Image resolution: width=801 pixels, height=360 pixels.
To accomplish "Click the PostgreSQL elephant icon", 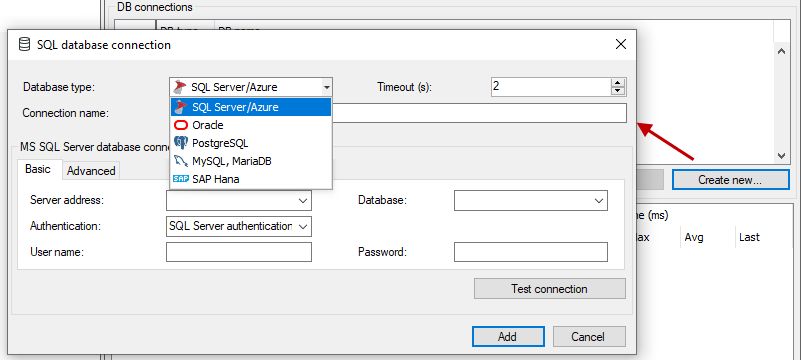I will coord(181,143).
